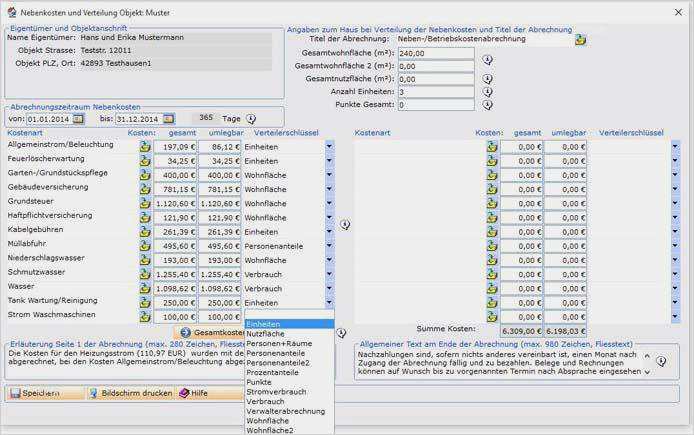Click Bildschirm drucken button
Viewport: 694px width, 435px height.
tap(131, 393)
